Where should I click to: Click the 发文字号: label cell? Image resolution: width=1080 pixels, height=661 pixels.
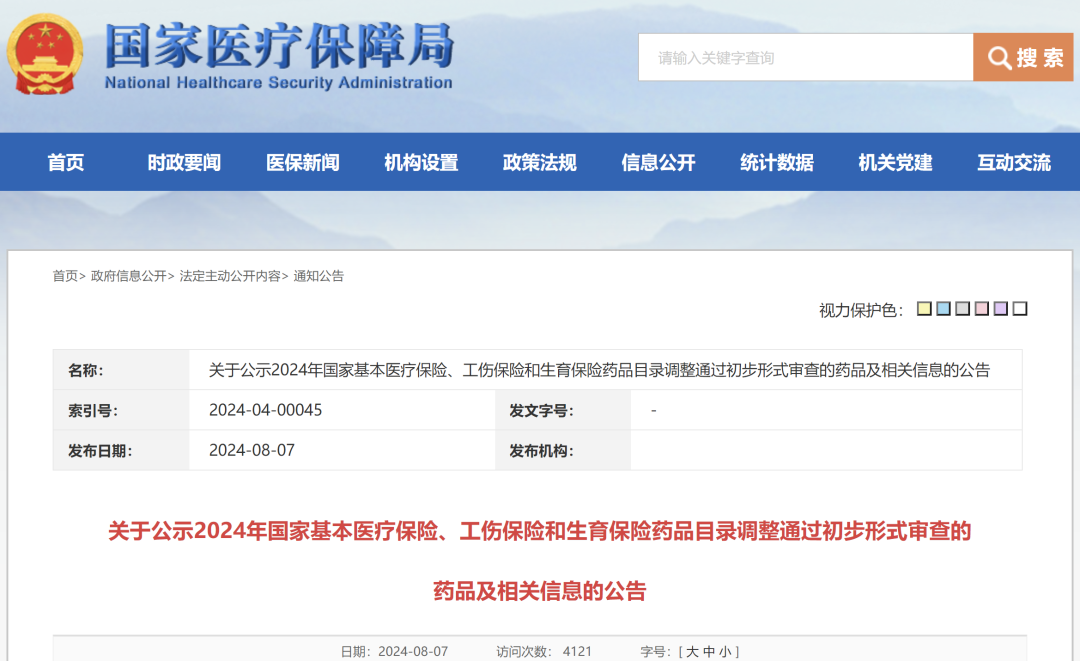tap(563, 410)
